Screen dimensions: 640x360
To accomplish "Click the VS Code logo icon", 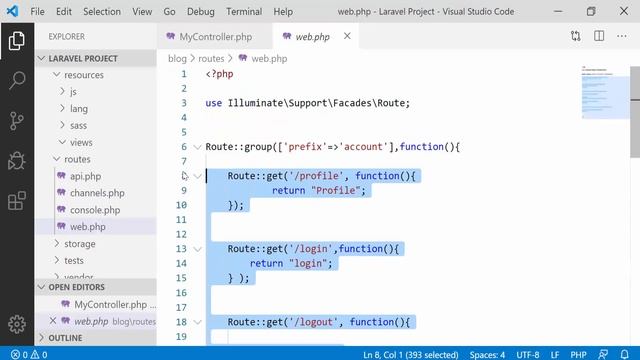I will pos(13,11).
